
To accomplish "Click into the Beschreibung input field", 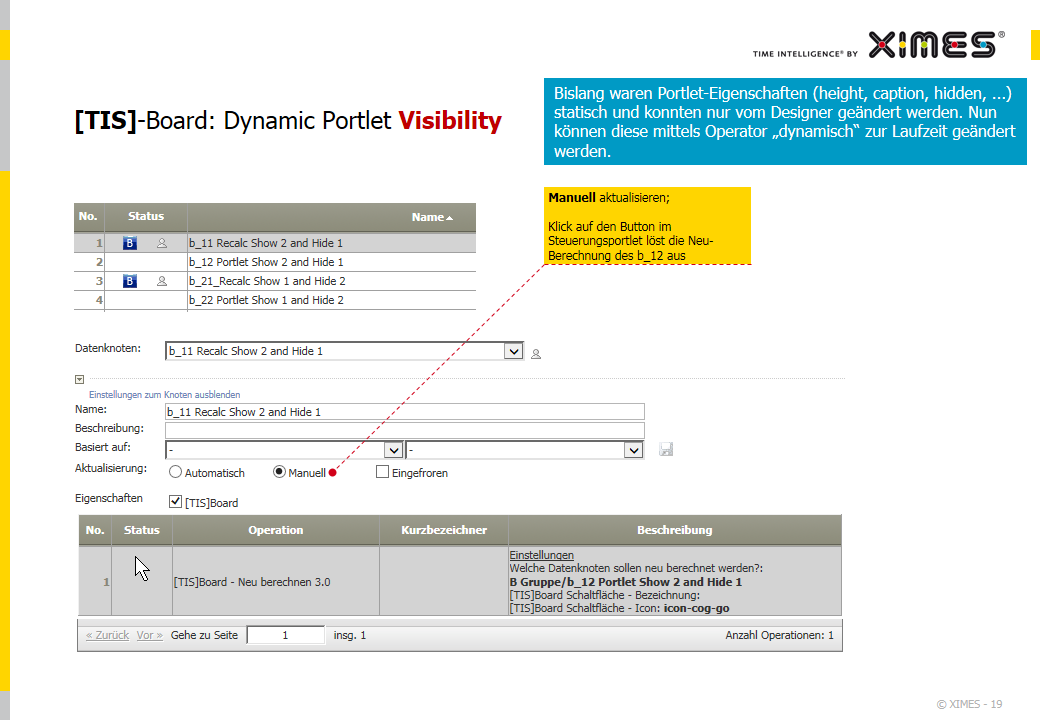I will (405, 430).
